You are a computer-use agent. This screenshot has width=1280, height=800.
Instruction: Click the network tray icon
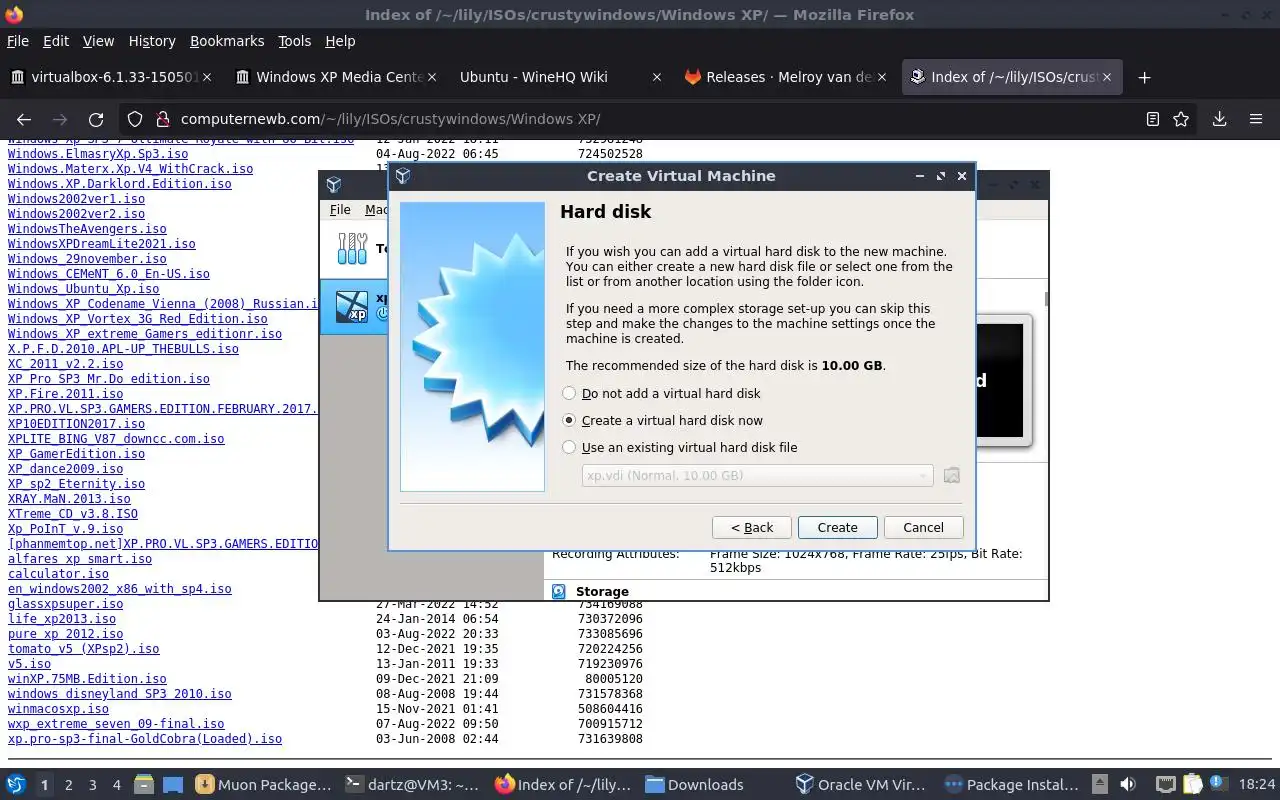click(1165, 785)
